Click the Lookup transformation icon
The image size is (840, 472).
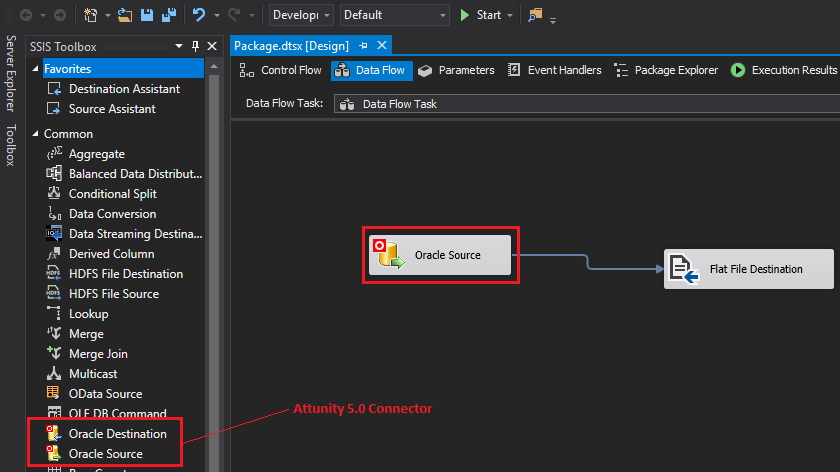54,313
